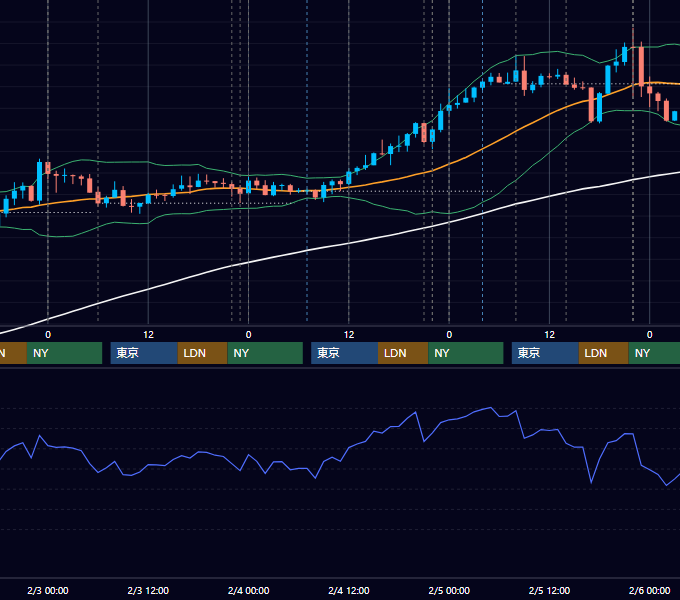Click the 2/5 12:00 date label

point(549,590)
